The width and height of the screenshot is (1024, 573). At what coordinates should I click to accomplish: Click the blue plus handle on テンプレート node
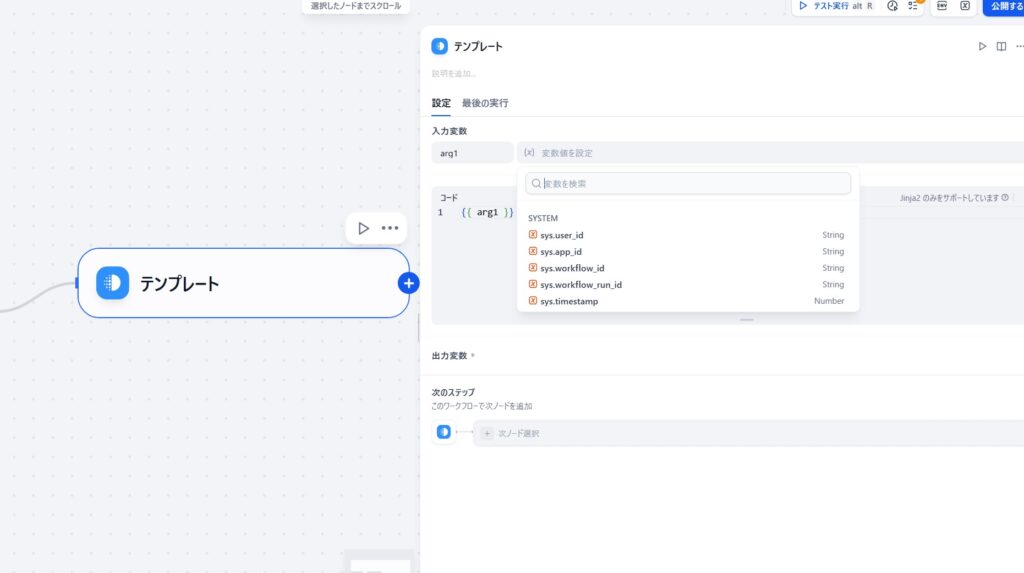408,283
